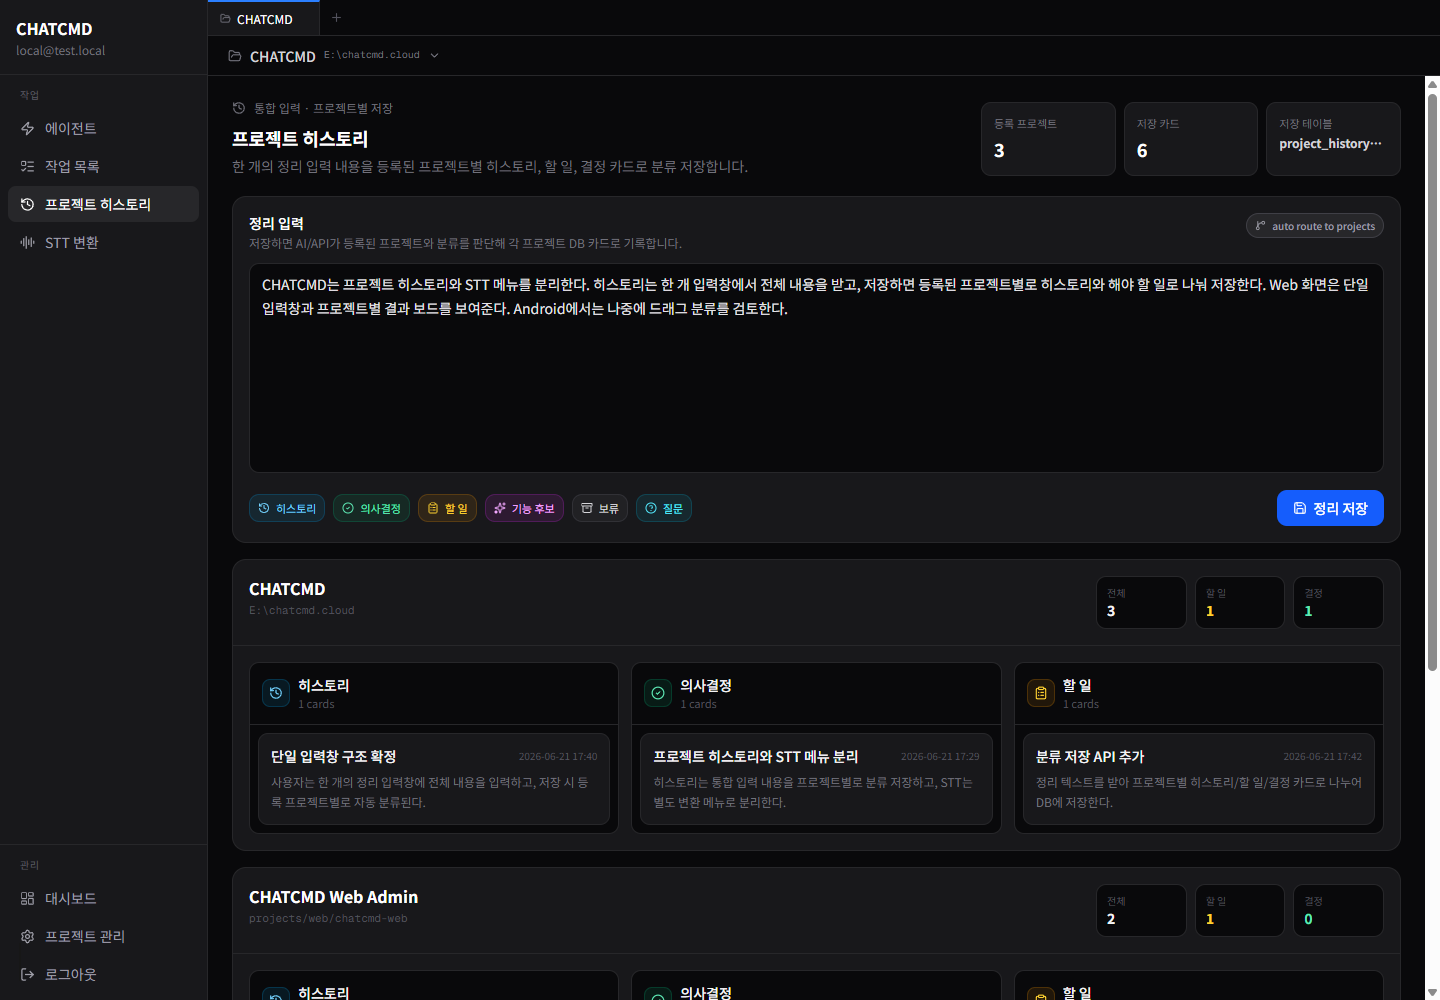Click the waveform icon beside STT 변환
This screenshot has width=1440, height=1000.
click(x=27, y=242)
